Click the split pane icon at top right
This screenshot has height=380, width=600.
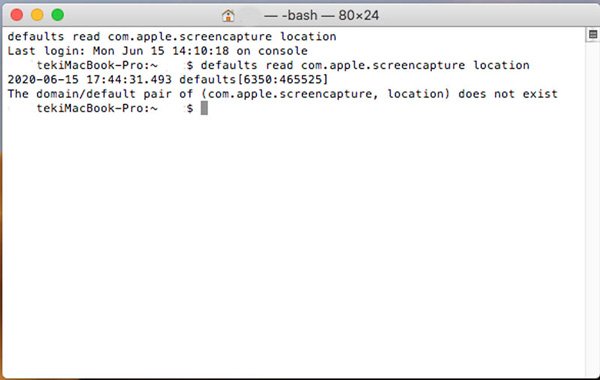pos(593,35)
